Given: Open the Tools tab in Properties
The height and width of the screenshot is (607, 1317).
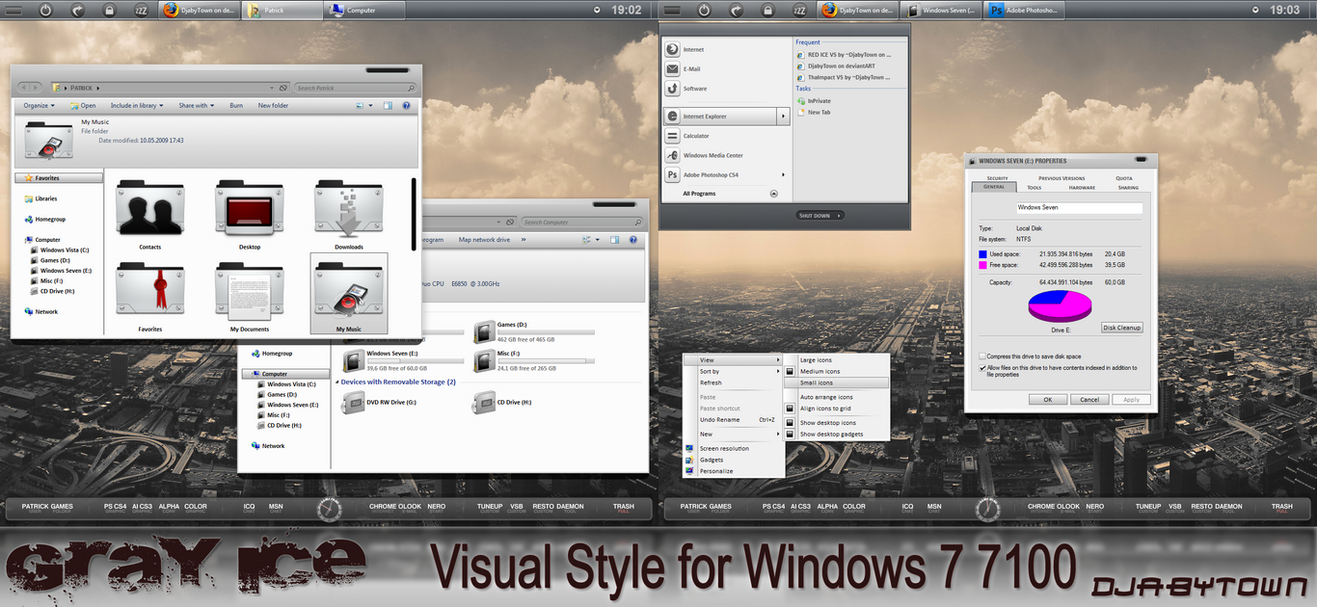Looking at the screenshot, I should (x=1034, y=187).
